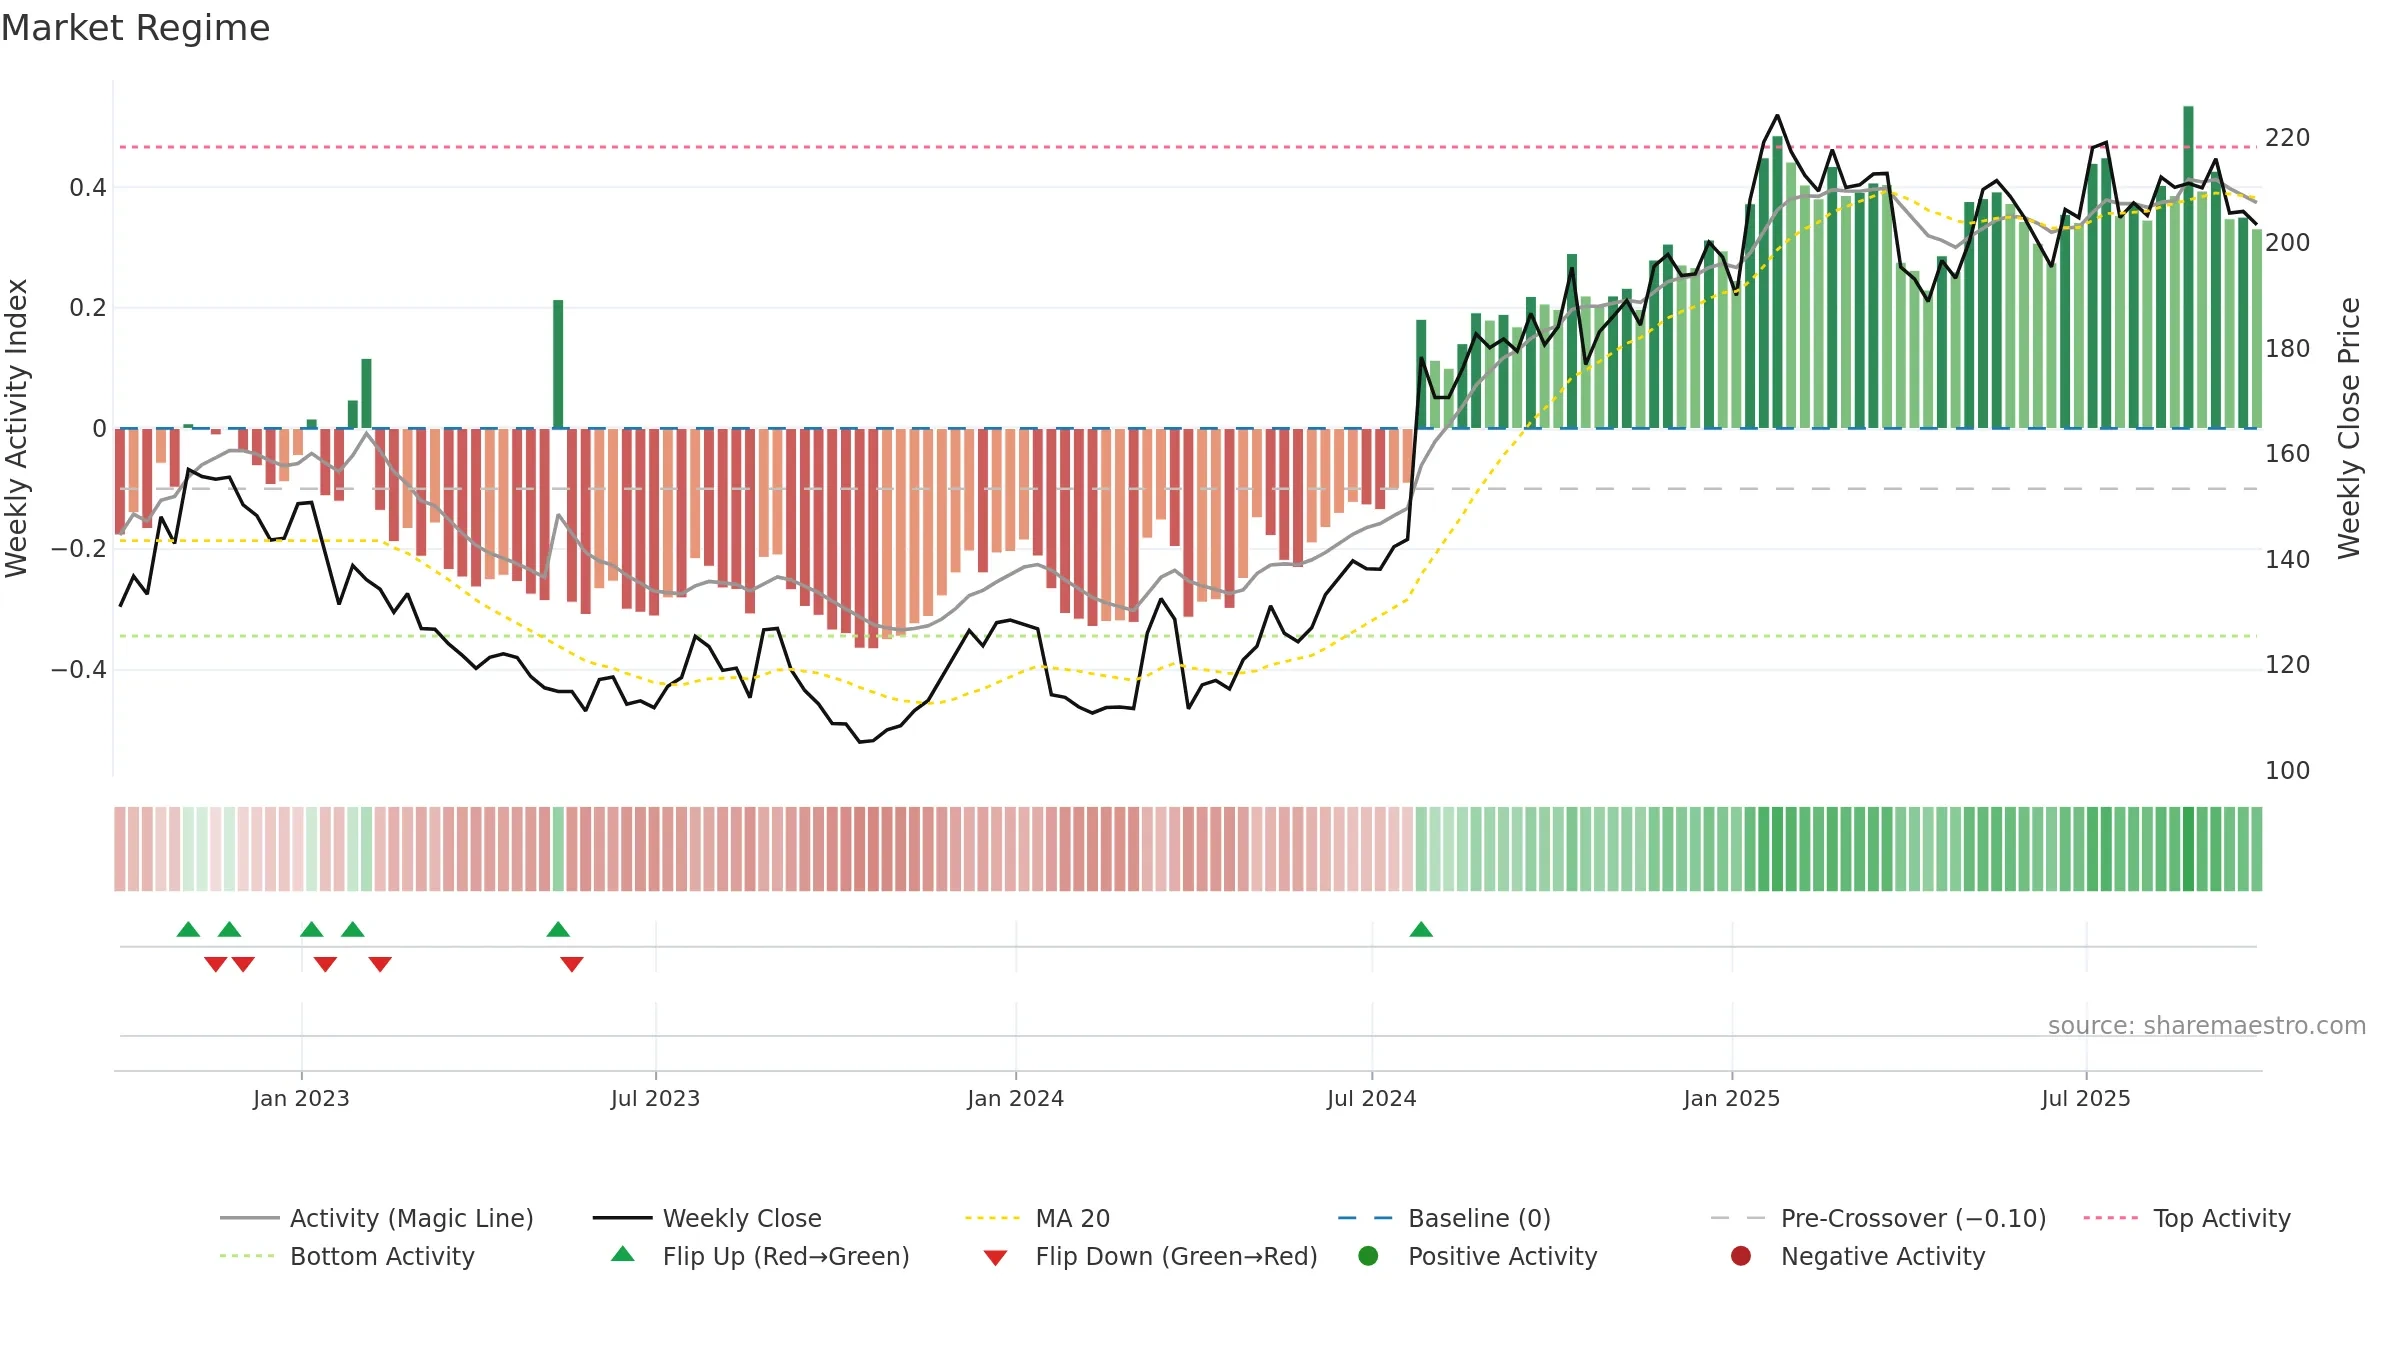Toggle the Flip Up (Red→Green) legend entry
This screenshot has height=1350, width=2400.
click(760, 1256)
